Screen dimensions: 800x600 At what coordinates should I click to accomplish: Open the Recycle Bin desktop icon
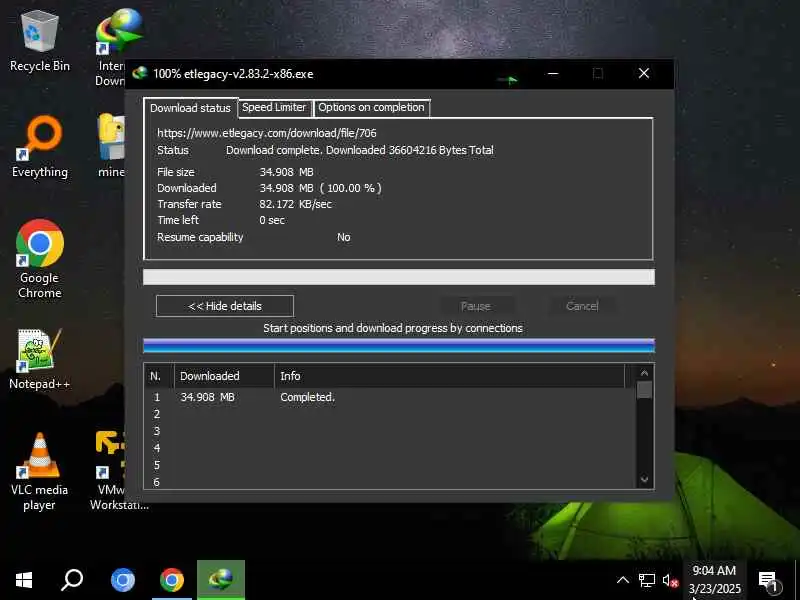(x=39, y=42)
